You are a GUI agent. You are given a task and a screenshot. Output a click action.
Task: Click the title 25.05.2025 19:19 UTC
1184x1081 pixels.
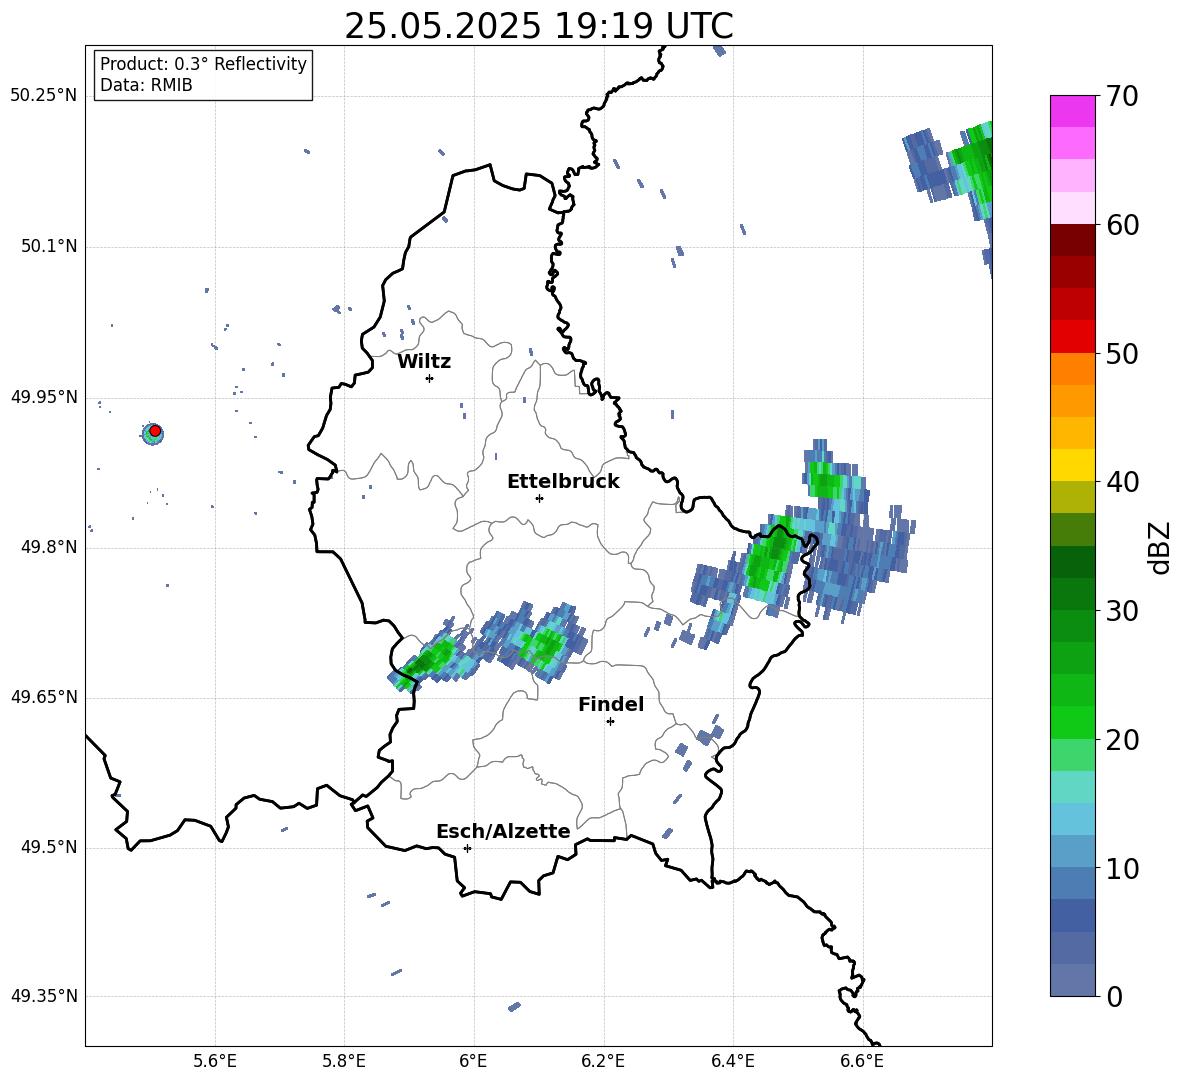point(538,26)
